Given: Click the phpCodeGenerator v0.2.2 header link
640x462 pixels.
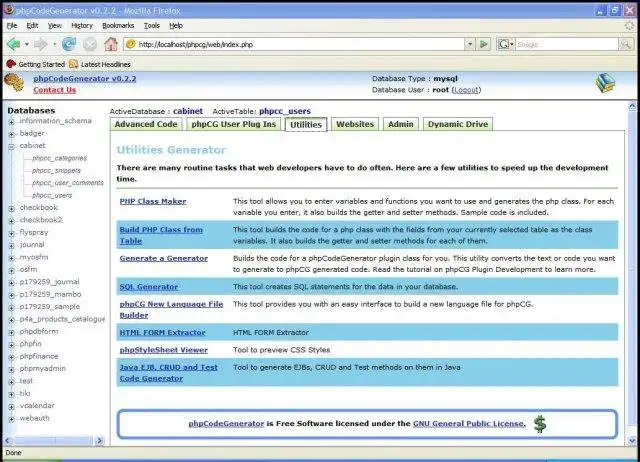Looking at the screenshot, I should 85,78.
